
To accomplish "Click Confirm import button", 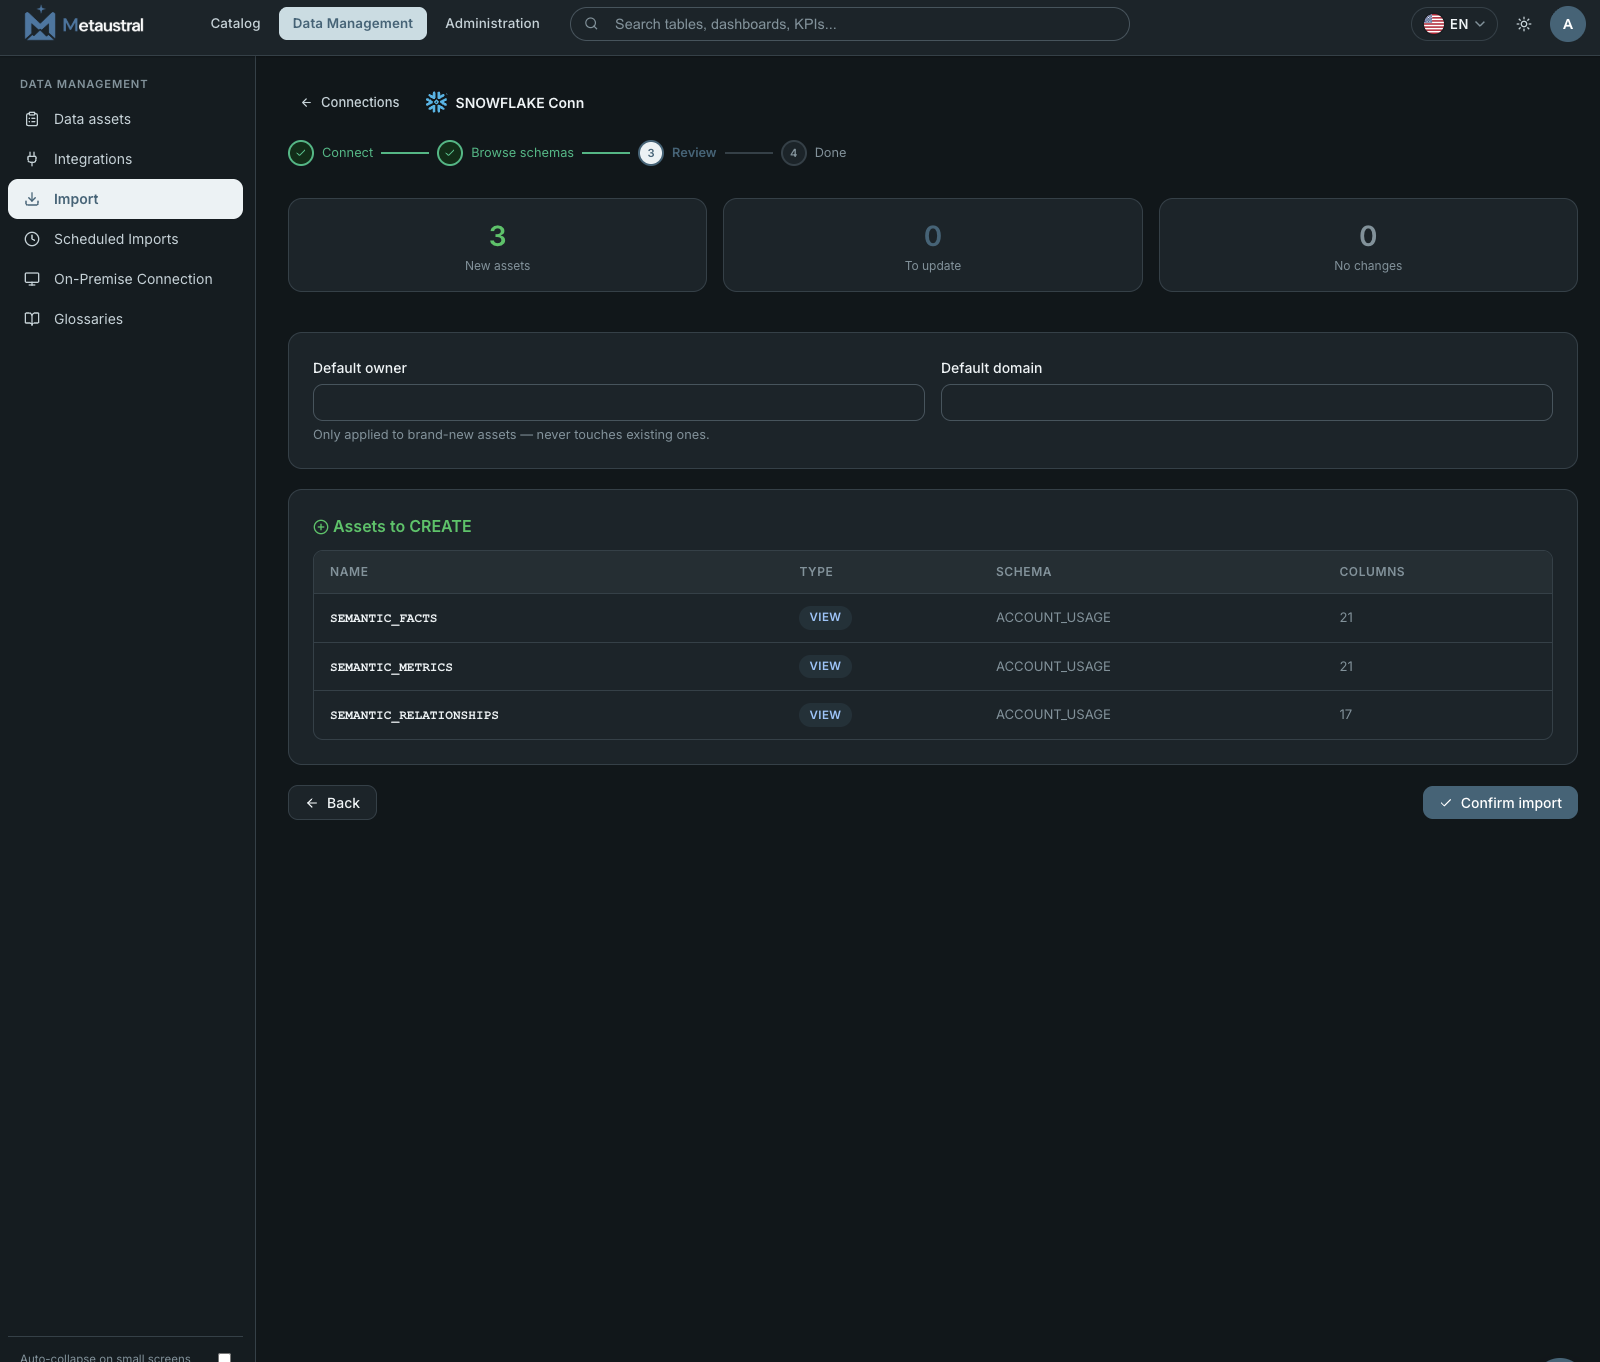I will tap(1500, 803).
